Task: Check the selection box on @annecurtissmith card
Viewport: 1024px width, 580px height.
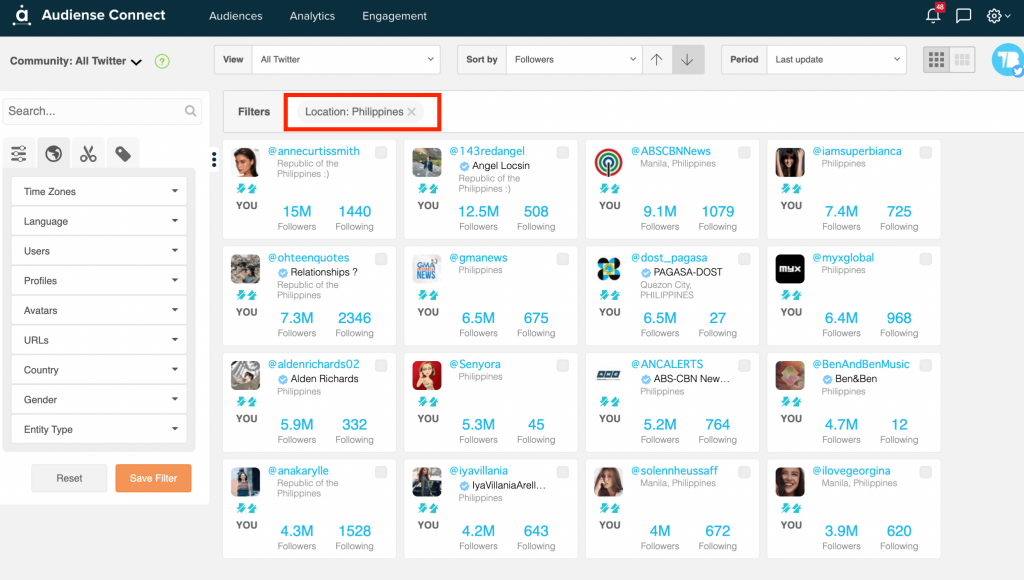Action: click(x=380, y=151)
